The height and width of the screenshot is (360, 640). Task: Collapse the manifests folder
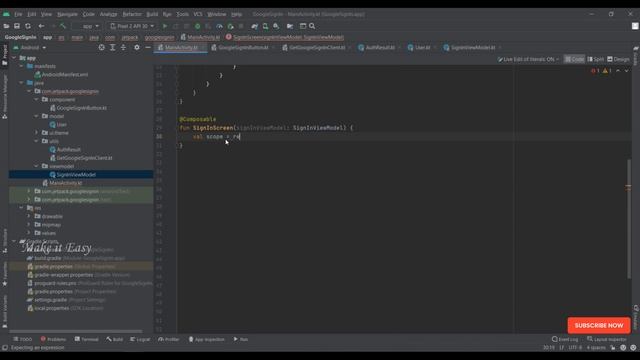tap(22, 66)
